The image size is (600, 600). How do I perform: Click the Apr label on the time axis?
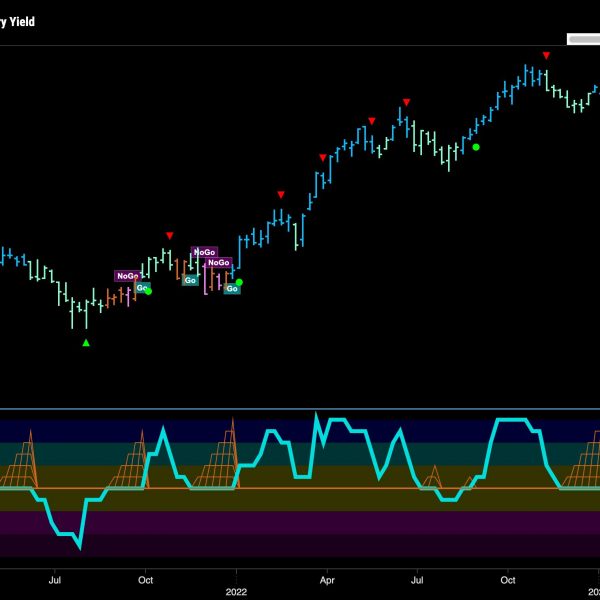pyautogui.click(x=327, y=580)
